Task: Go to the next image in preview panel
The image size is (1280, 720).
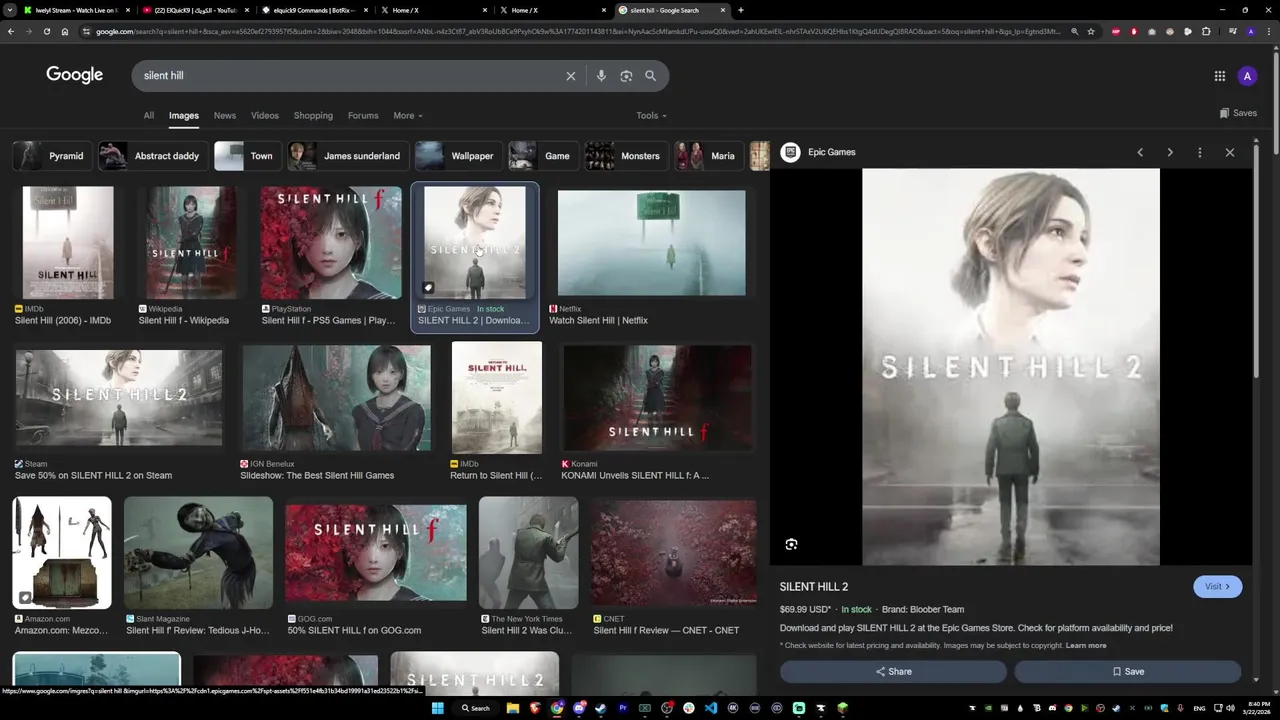Action: click(x=1170, y=152)
